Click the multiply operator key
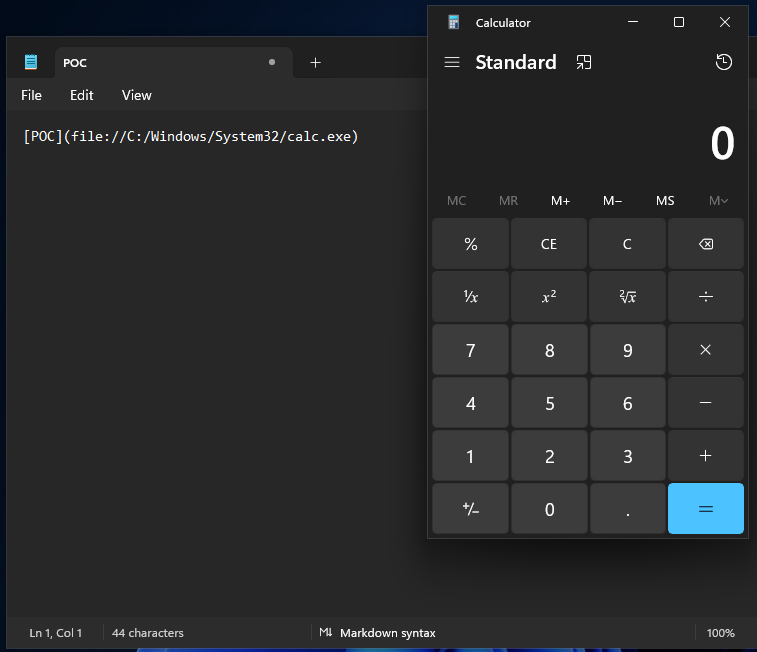 click(706, 350)
